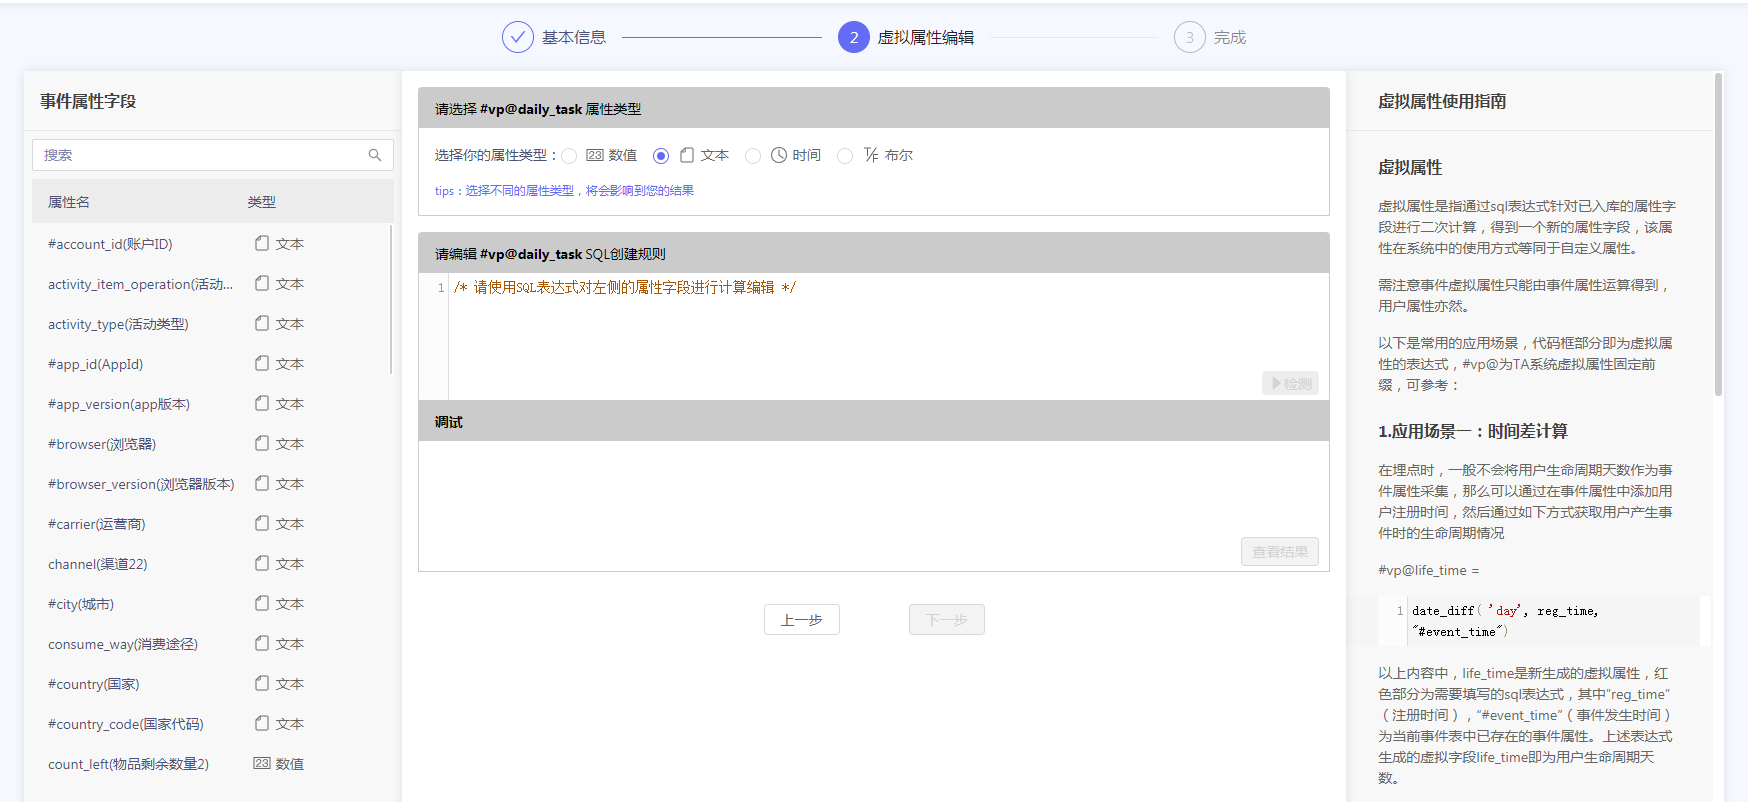Click the clock icon for time type
1748x802 pixels.
click(x=779, y=155)
